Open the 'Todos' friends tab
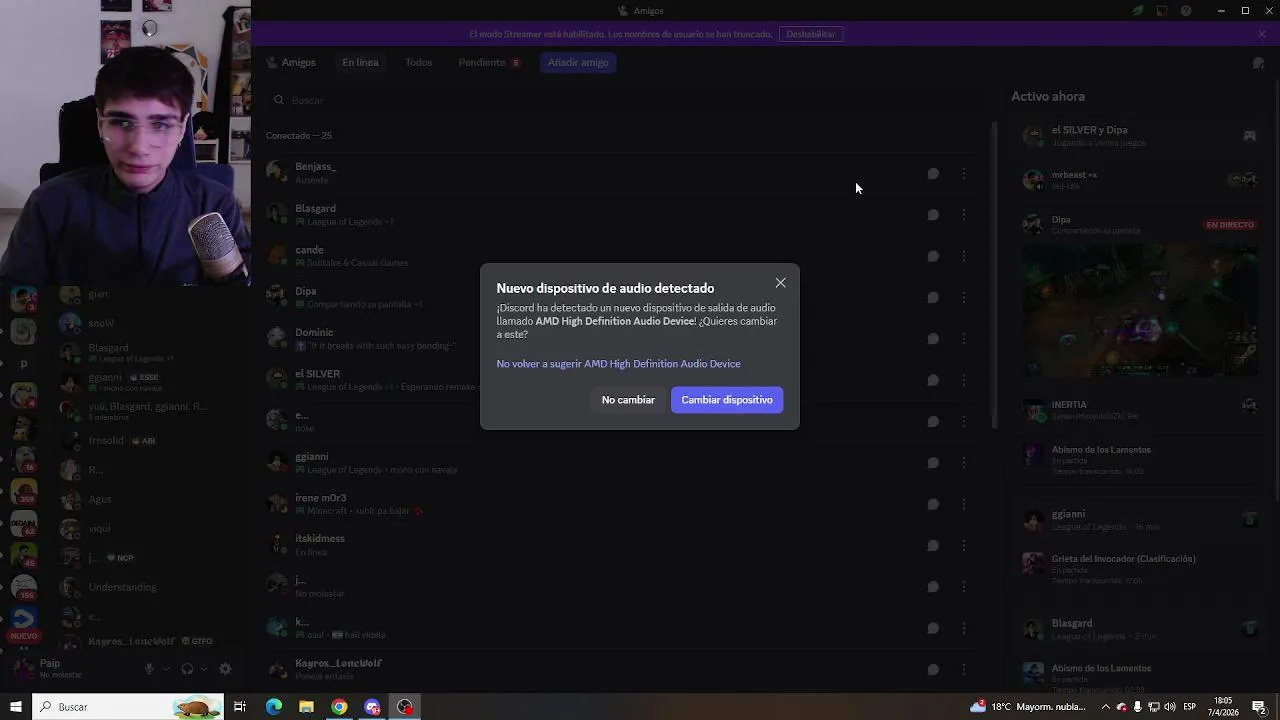Viewport: 1280px width, 720px height. click(x=418, y=62)
